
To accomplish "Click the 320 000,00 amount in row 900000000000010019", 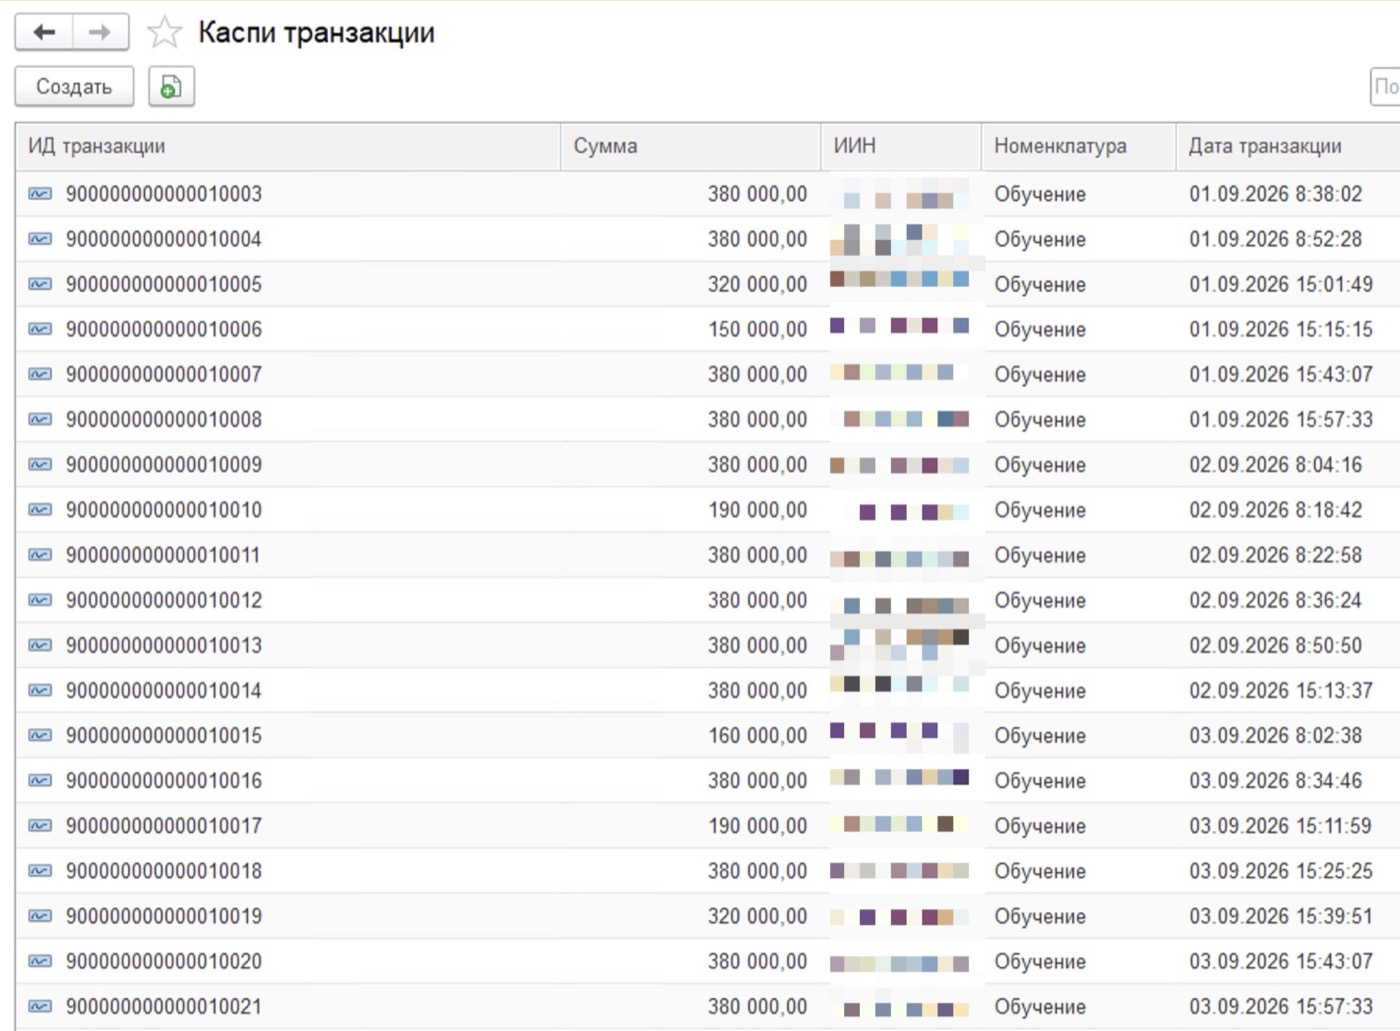I will (757, 916).
